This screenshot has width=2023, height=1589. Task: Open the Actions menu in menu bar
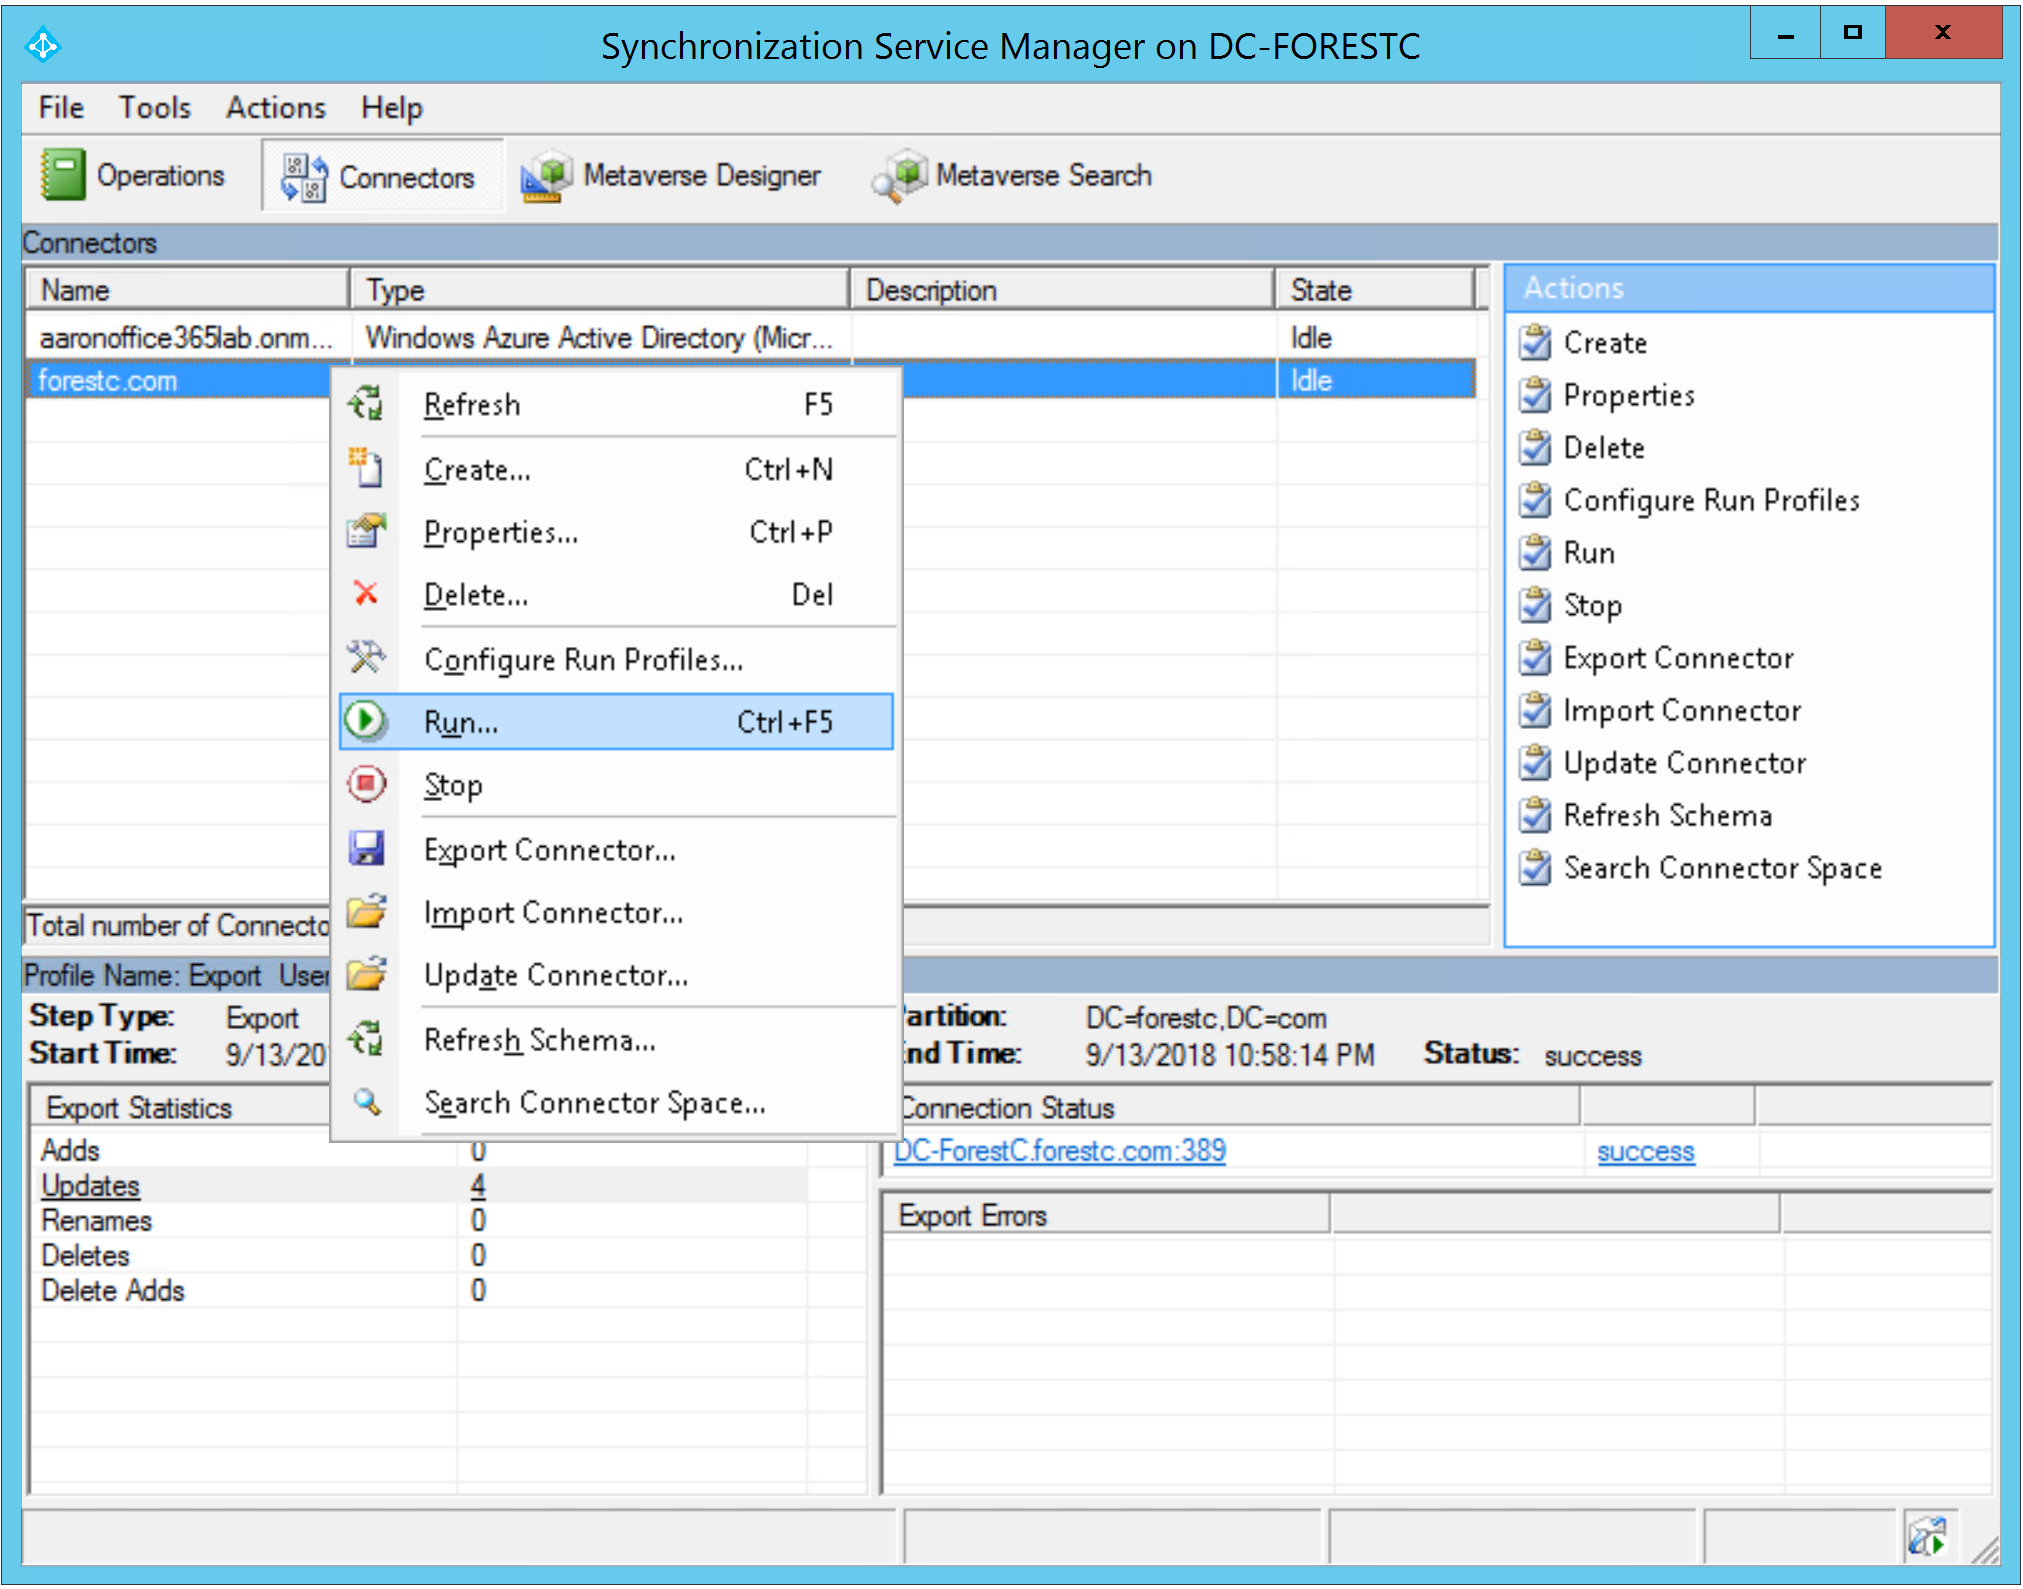pyautogui.click(x=275, y=107)
